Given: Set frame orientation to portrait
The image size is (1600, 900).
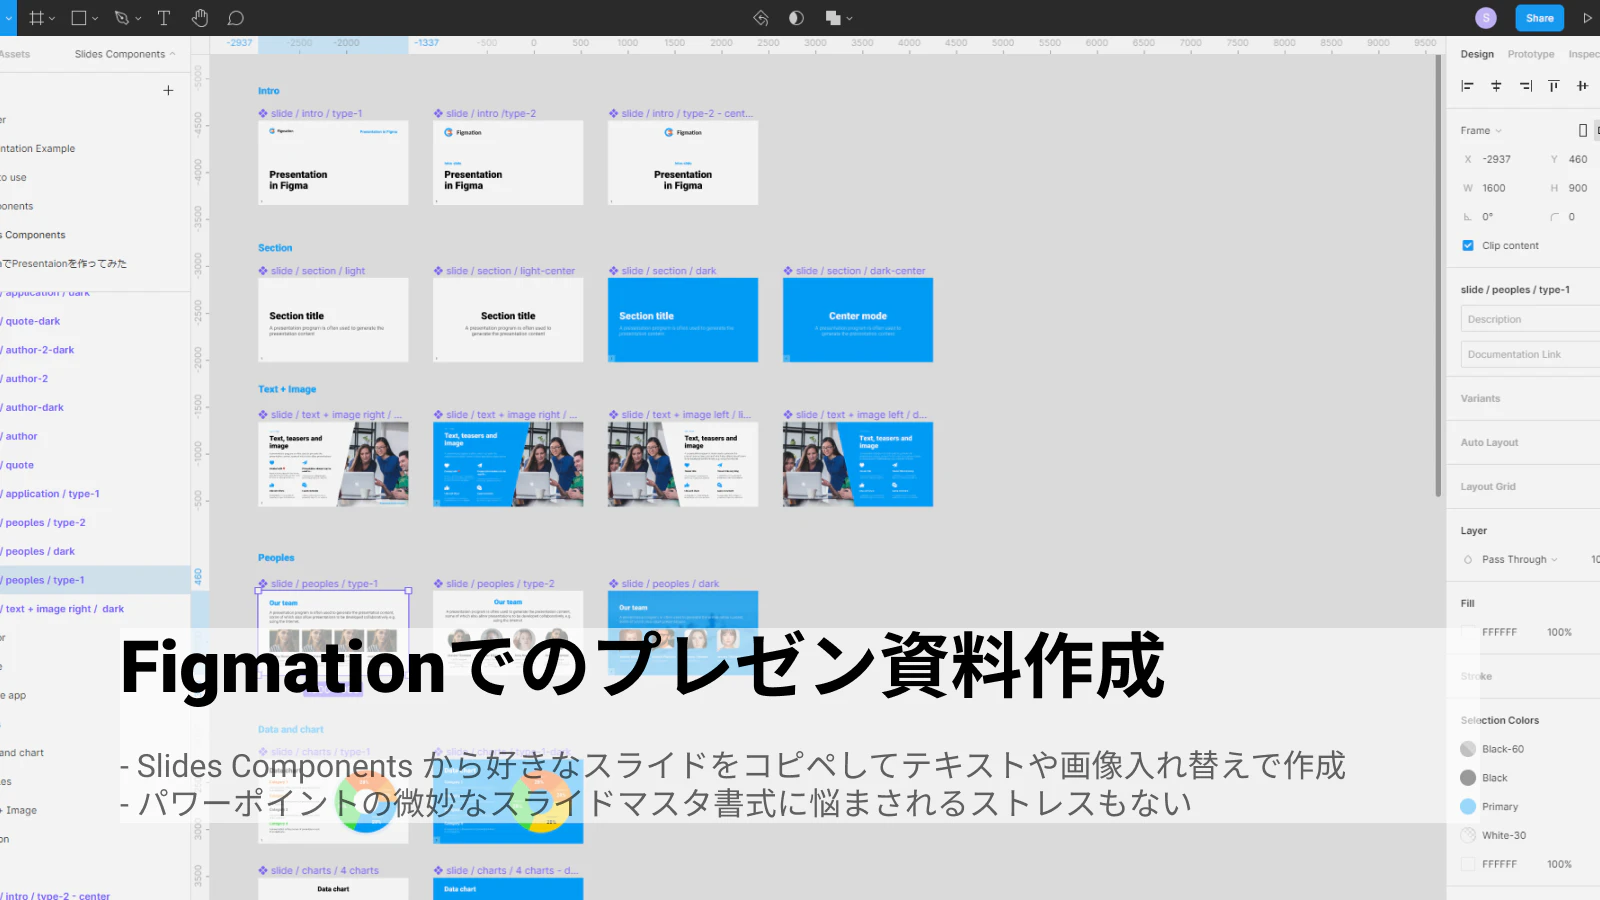Looking at the screenshot, I should (1583, 130).
